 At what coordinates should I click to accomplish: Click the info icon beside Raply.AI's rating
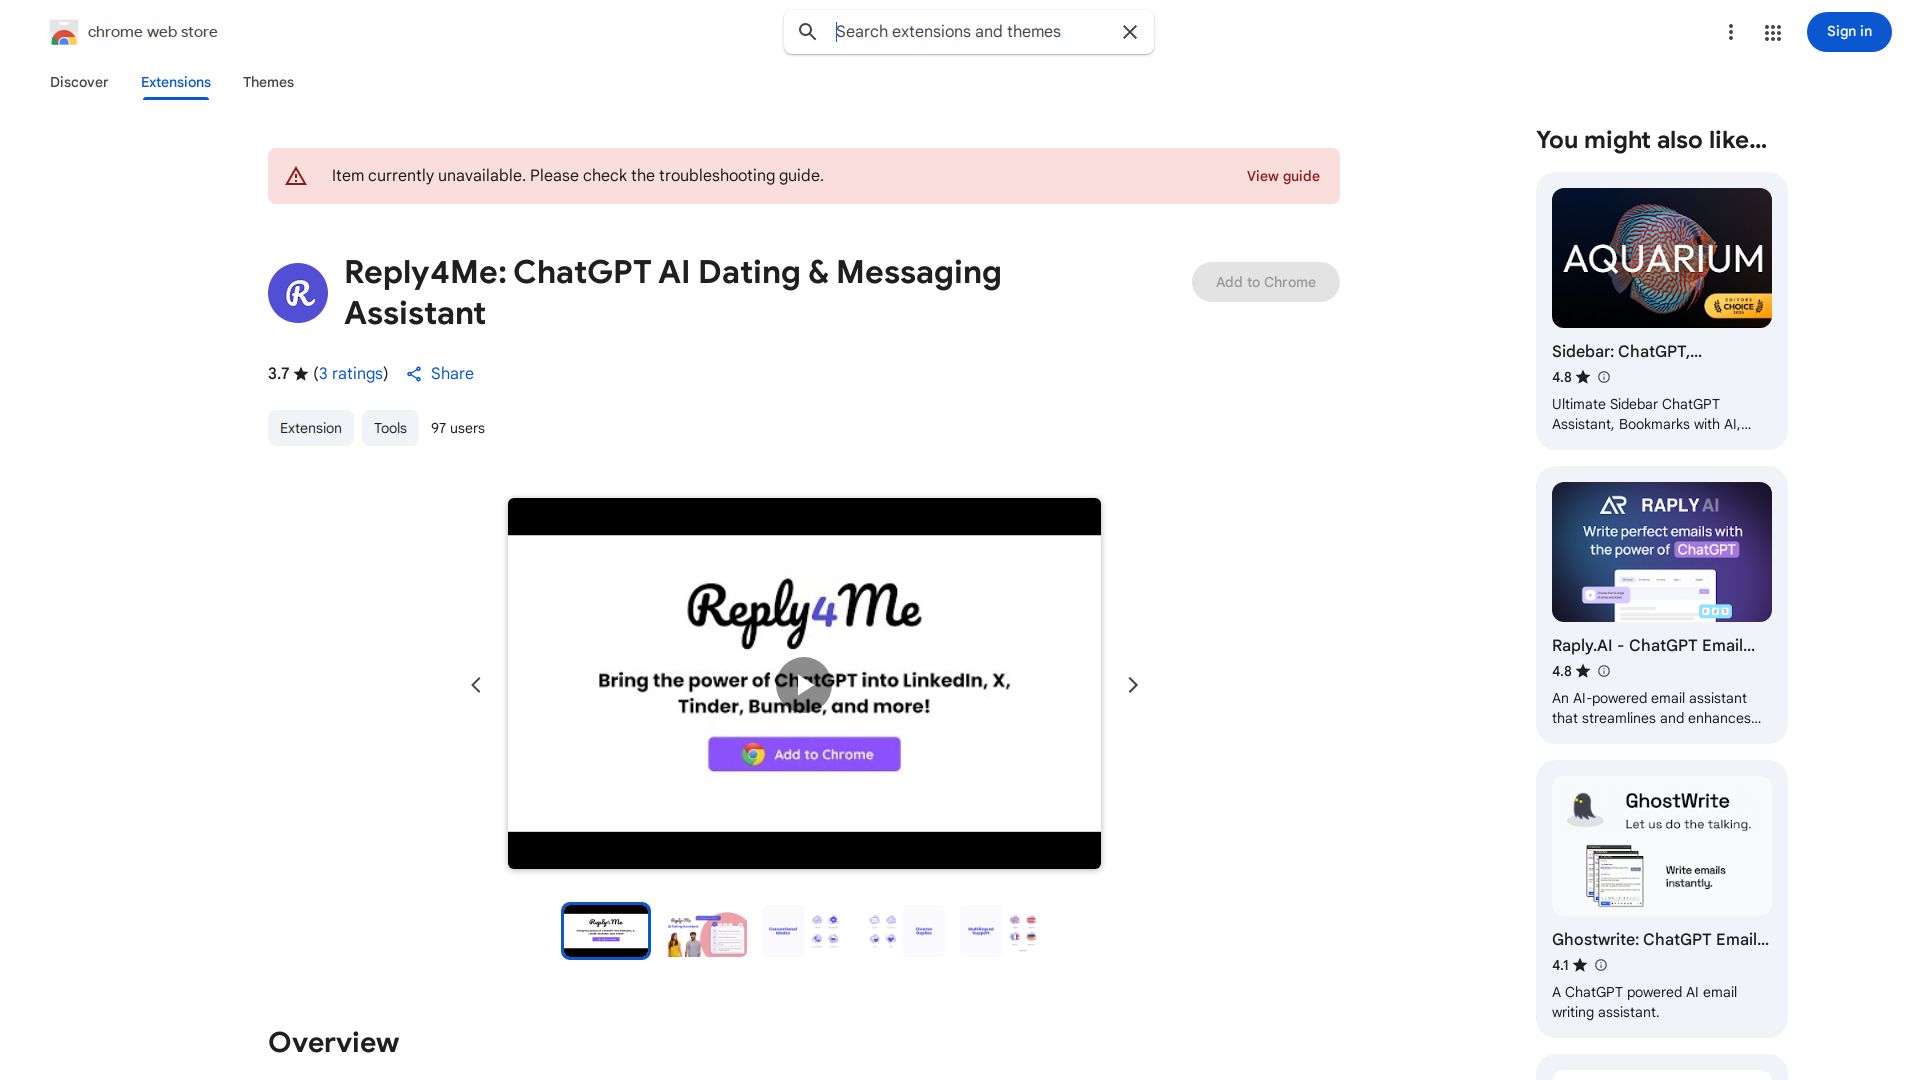pos(1604,671)
